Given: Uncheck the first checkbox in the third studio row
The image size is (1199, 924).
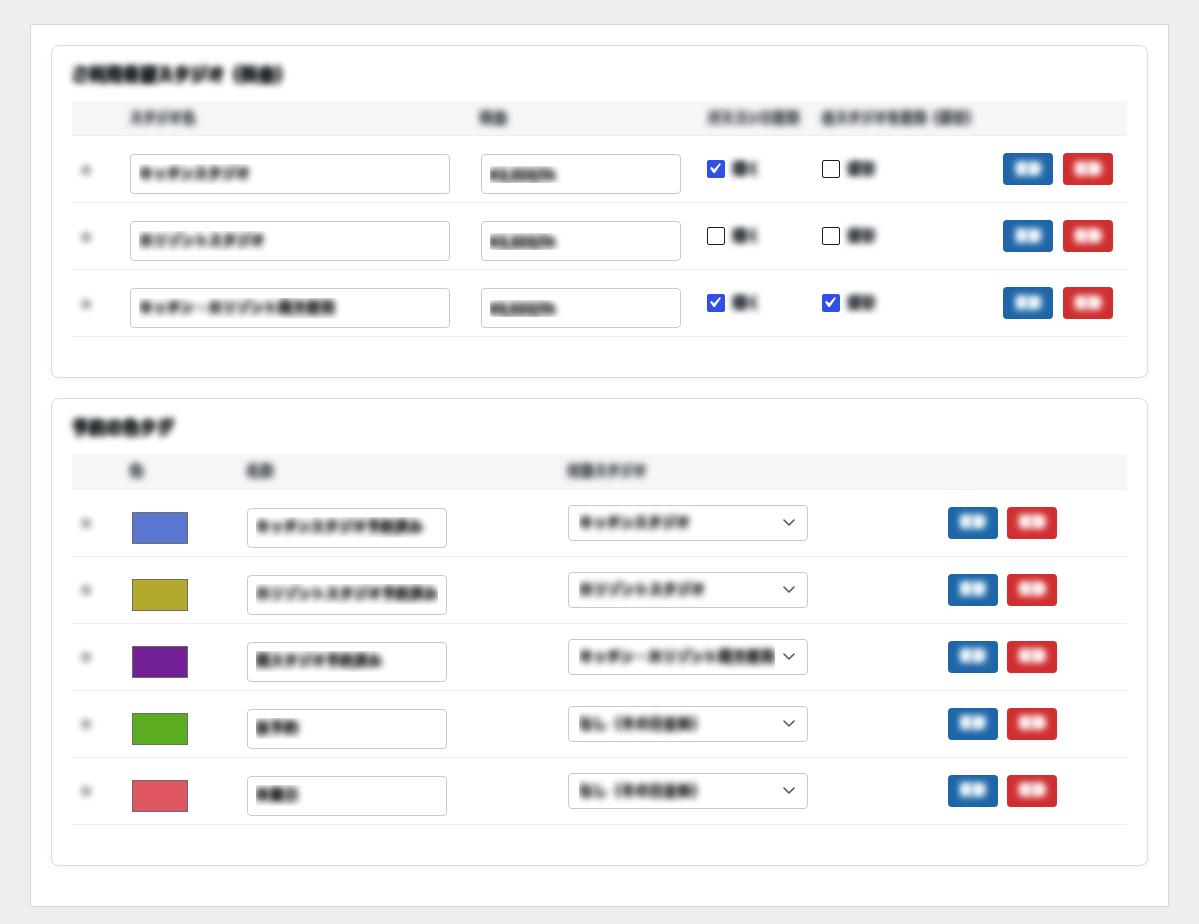Looking at the screenshot, I should (x=716, y=303).
